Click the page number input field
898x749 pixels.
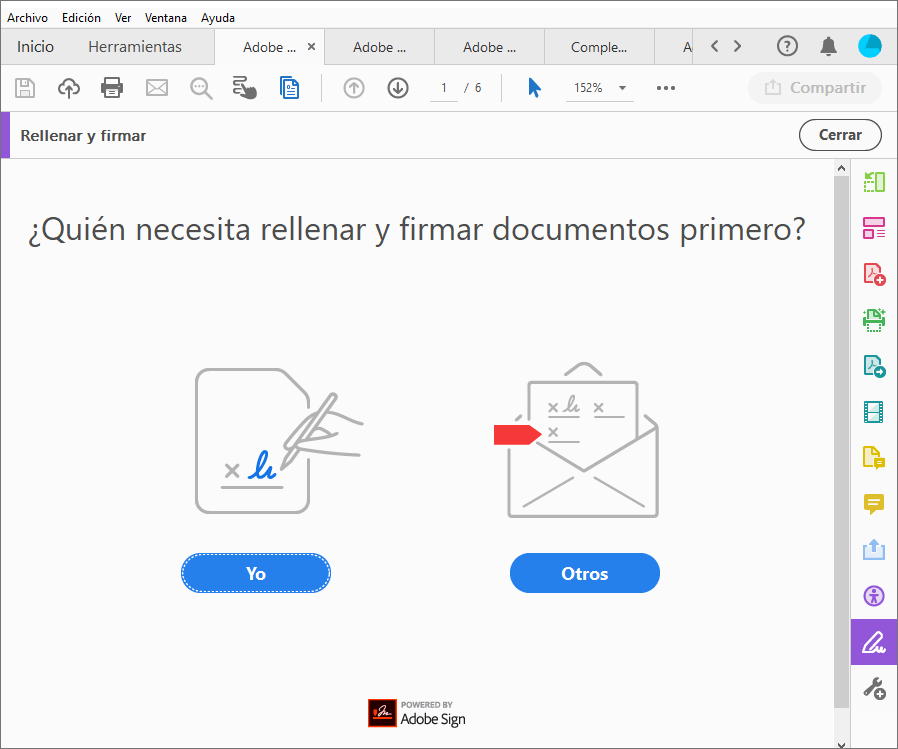point(443,88)
